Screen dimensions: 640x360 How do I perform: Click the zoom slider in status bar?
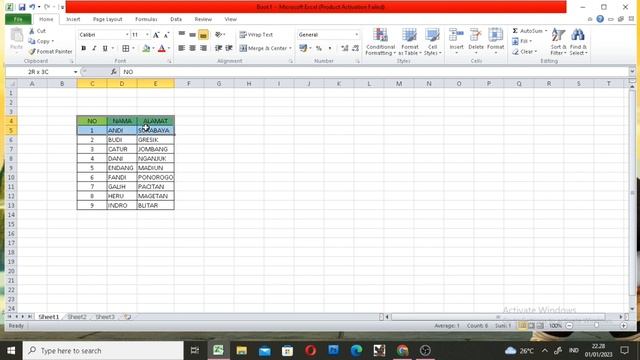pos(596,326)
